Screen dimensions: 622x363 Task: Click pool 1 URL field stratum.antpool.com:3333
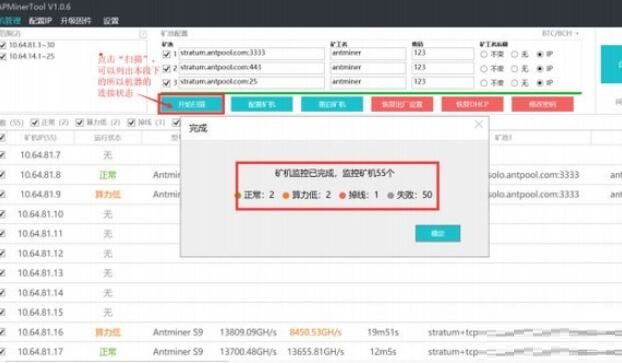[251, 53]
